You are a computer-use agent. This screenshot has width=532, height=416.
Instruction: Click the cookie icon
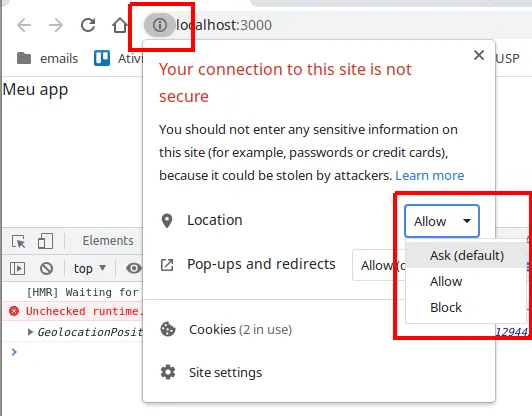click(x=168, y=329)
